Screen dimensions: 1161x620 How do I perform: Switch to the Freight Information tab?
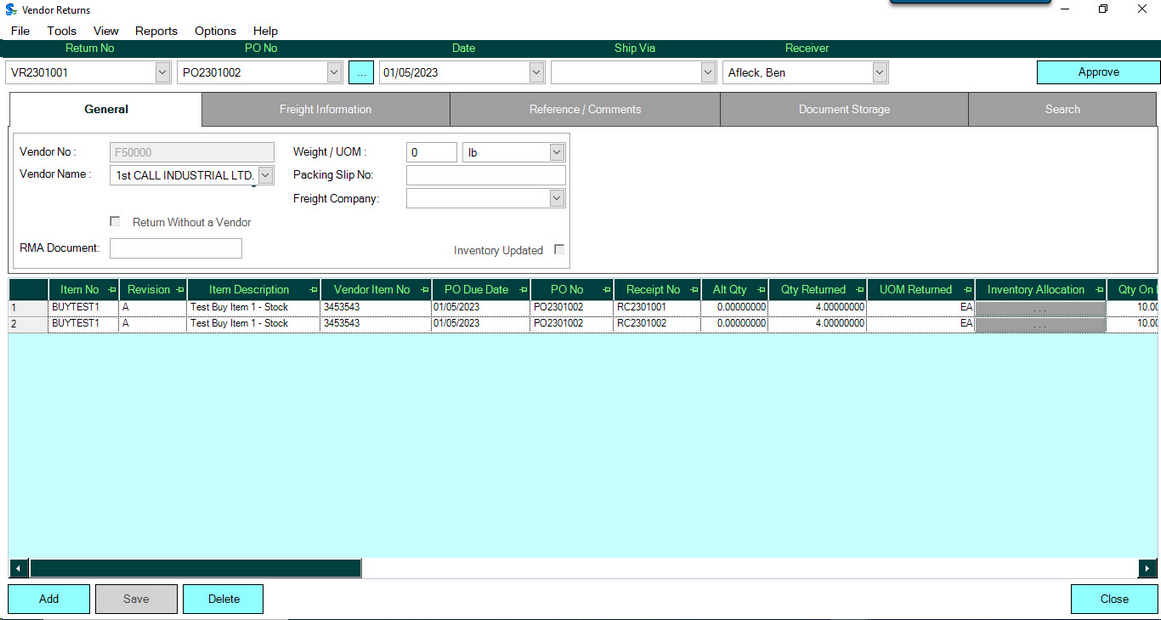(x=325, y=109)
